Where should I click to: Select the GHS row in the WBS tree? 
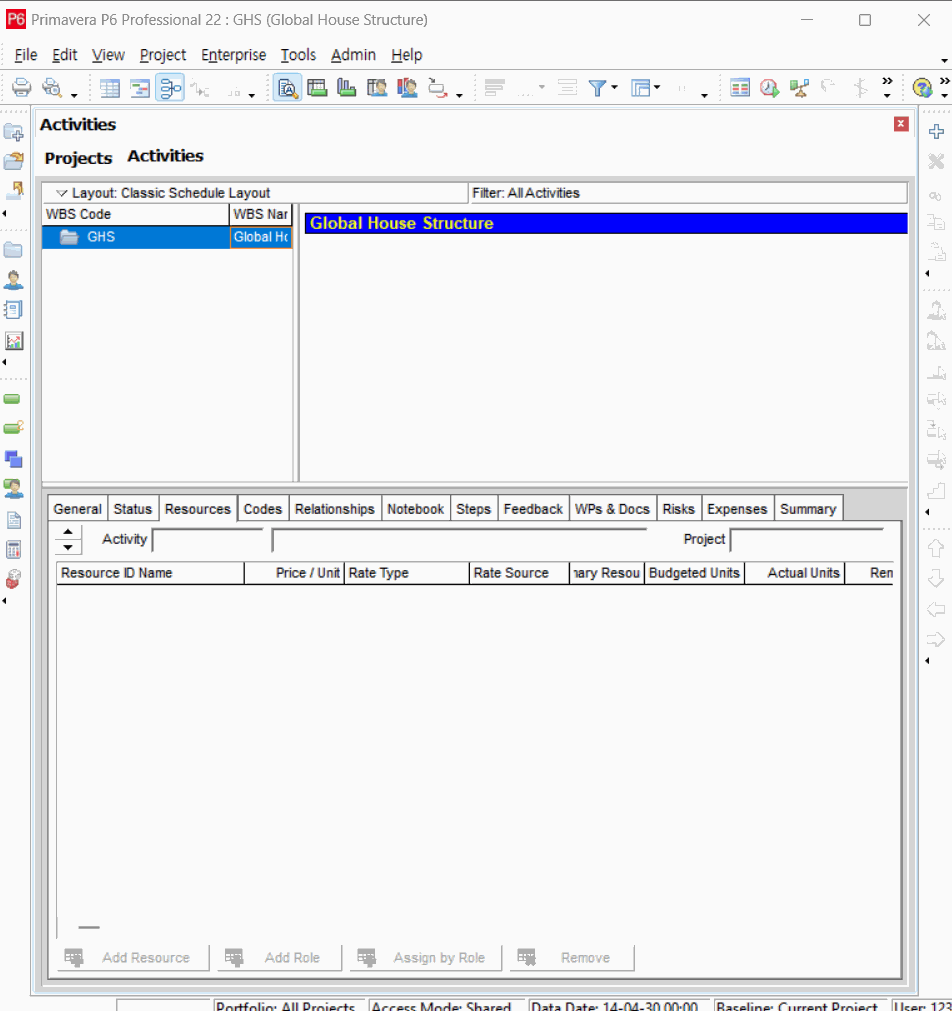click(x=168, y=237)
